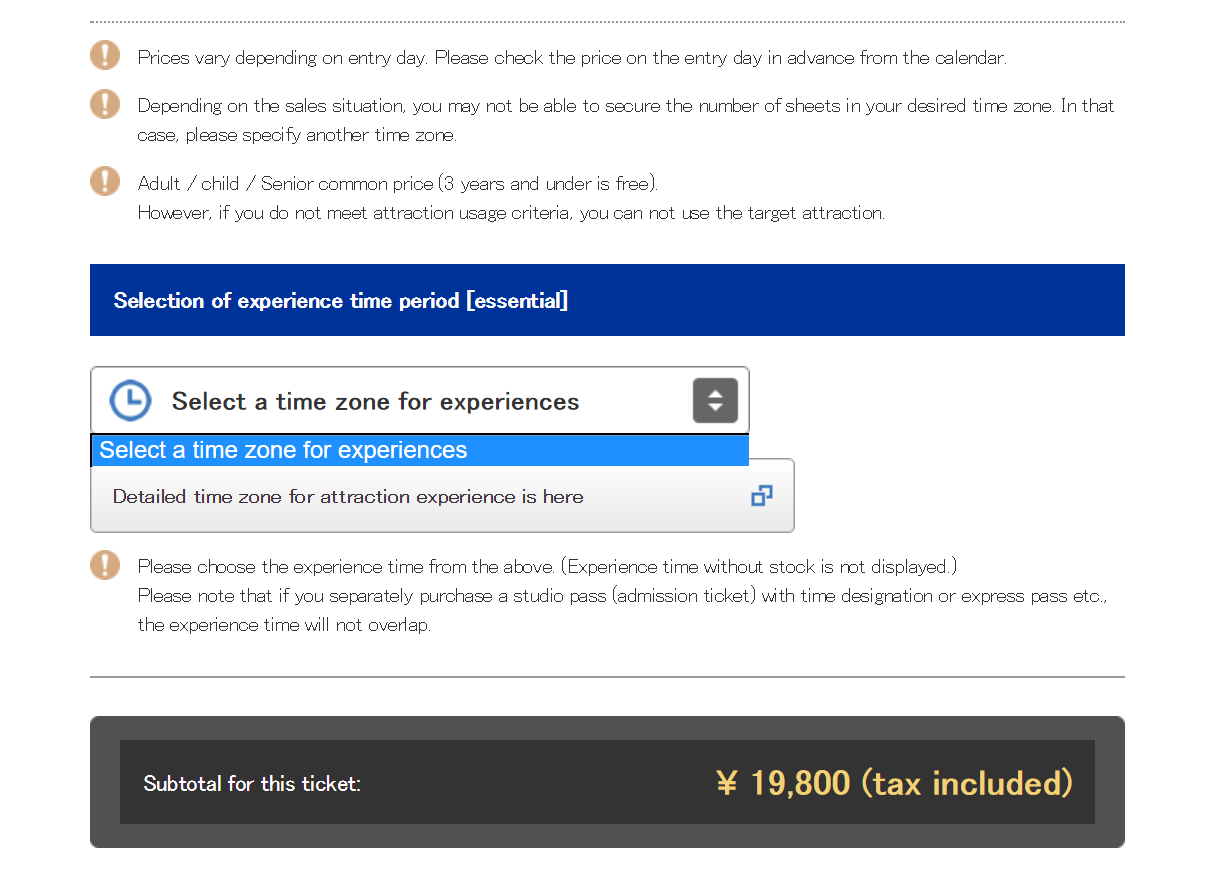Screen dimensions: 1225x869
Task: Click the 'the experience time will not overlap' line
Action: pyautogui.click(x=284, y=625)
